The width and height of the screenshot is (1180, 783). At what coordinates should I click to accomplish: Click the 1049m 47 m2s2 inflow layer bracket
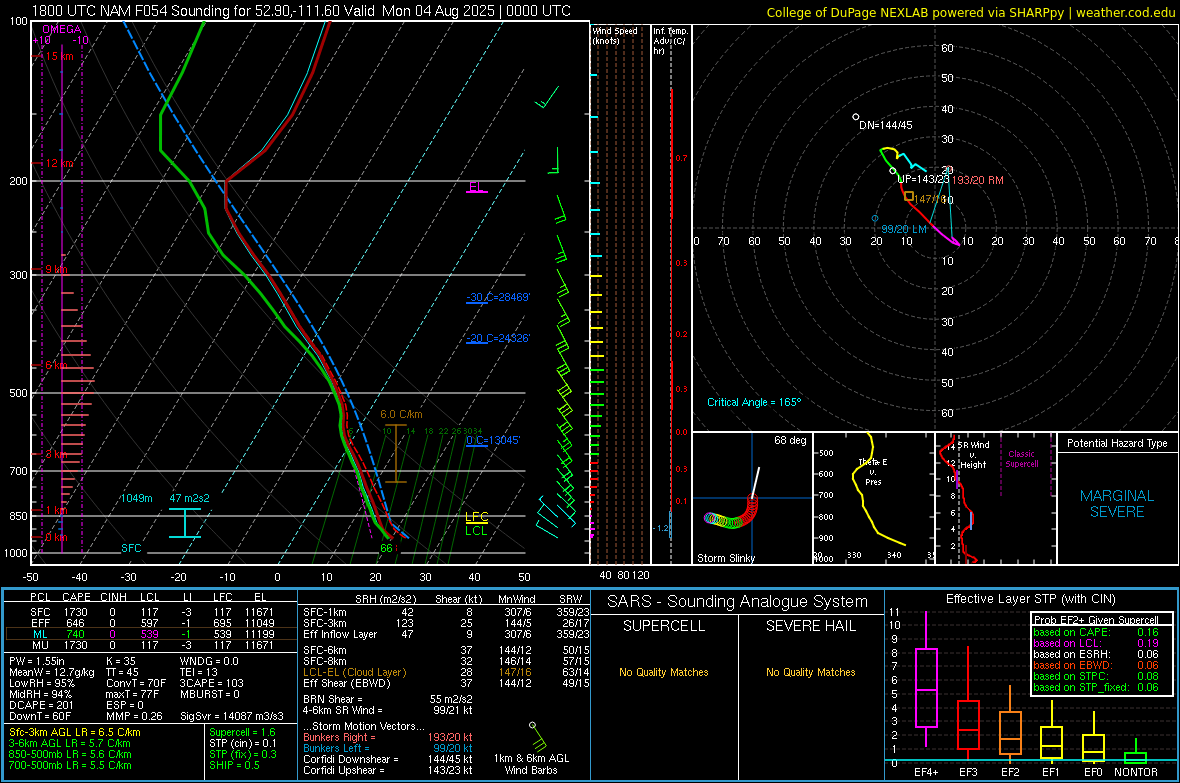pyautogui.click(x=185, y=523)
